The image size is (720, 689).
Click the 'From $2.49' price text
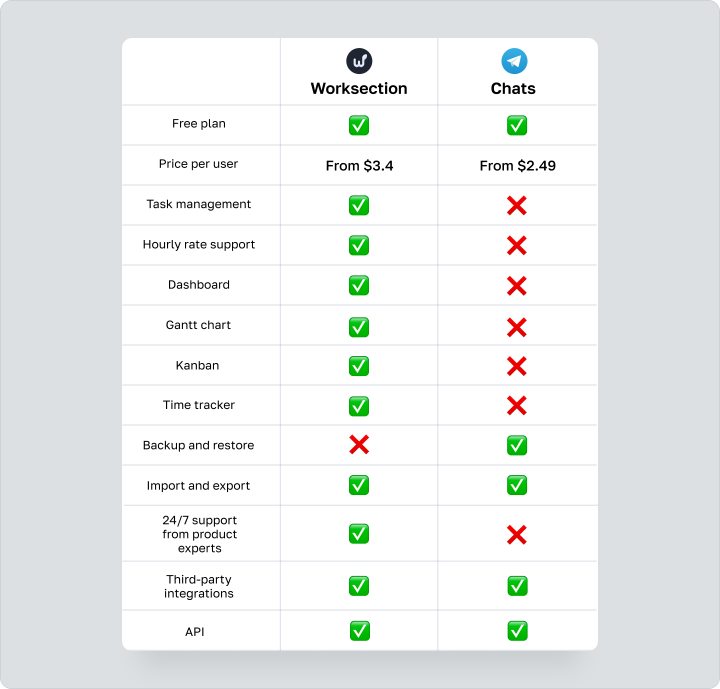coord(517,165)
